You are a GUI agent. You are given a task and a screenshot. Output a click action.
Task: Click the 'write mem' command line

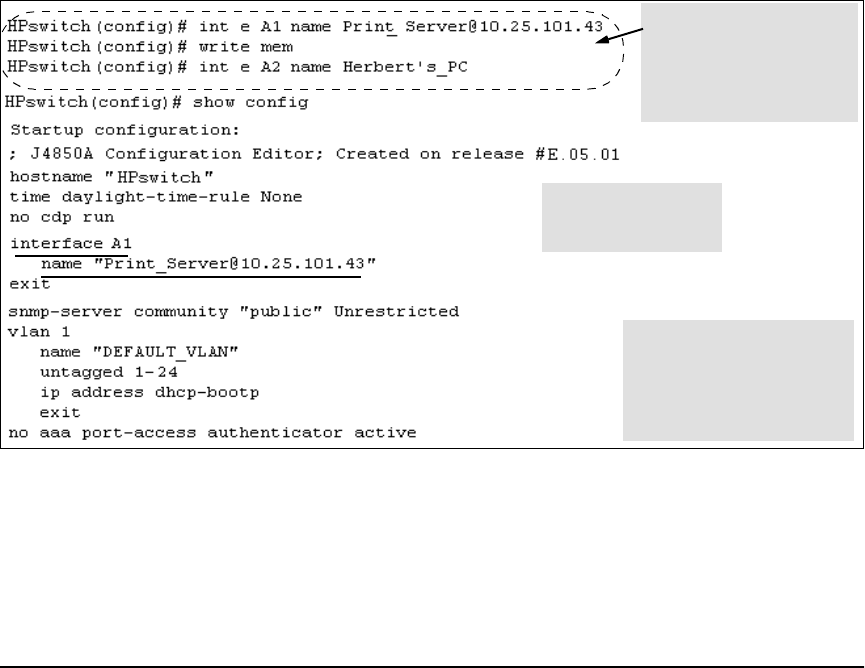click(150, 47)
